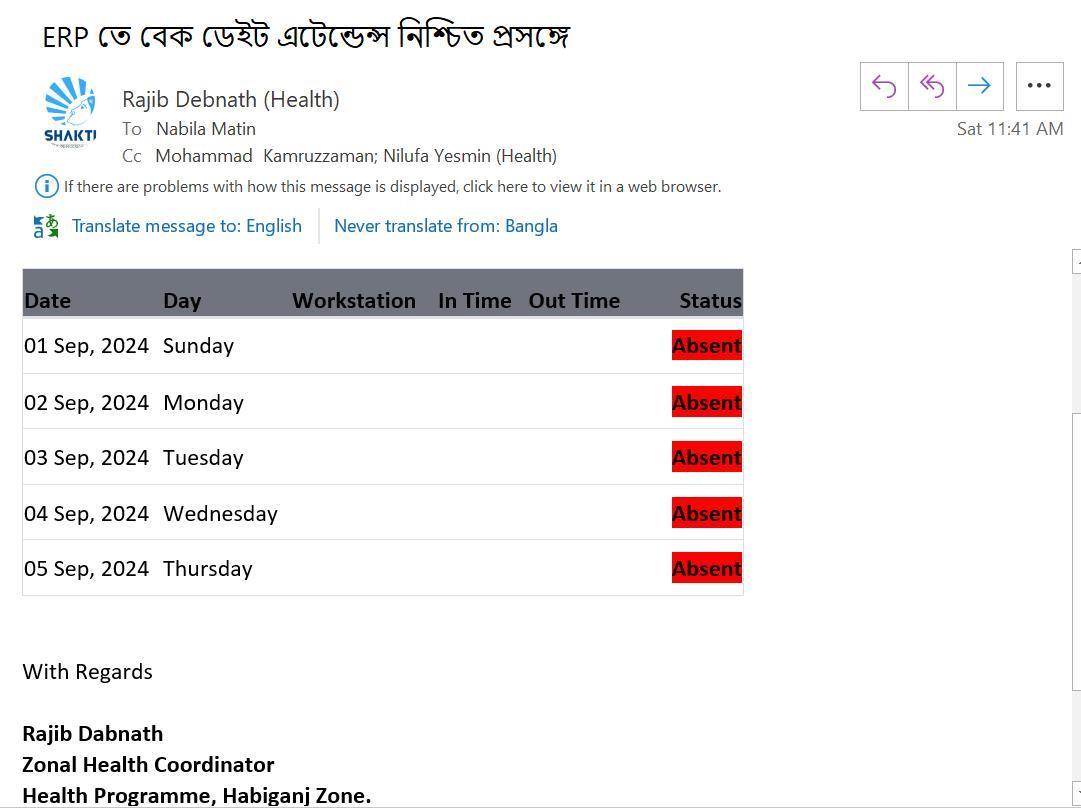The image size is (1081, 808).
Task: Click the Reply All double-arrow icon
Action: pos(932,86)
